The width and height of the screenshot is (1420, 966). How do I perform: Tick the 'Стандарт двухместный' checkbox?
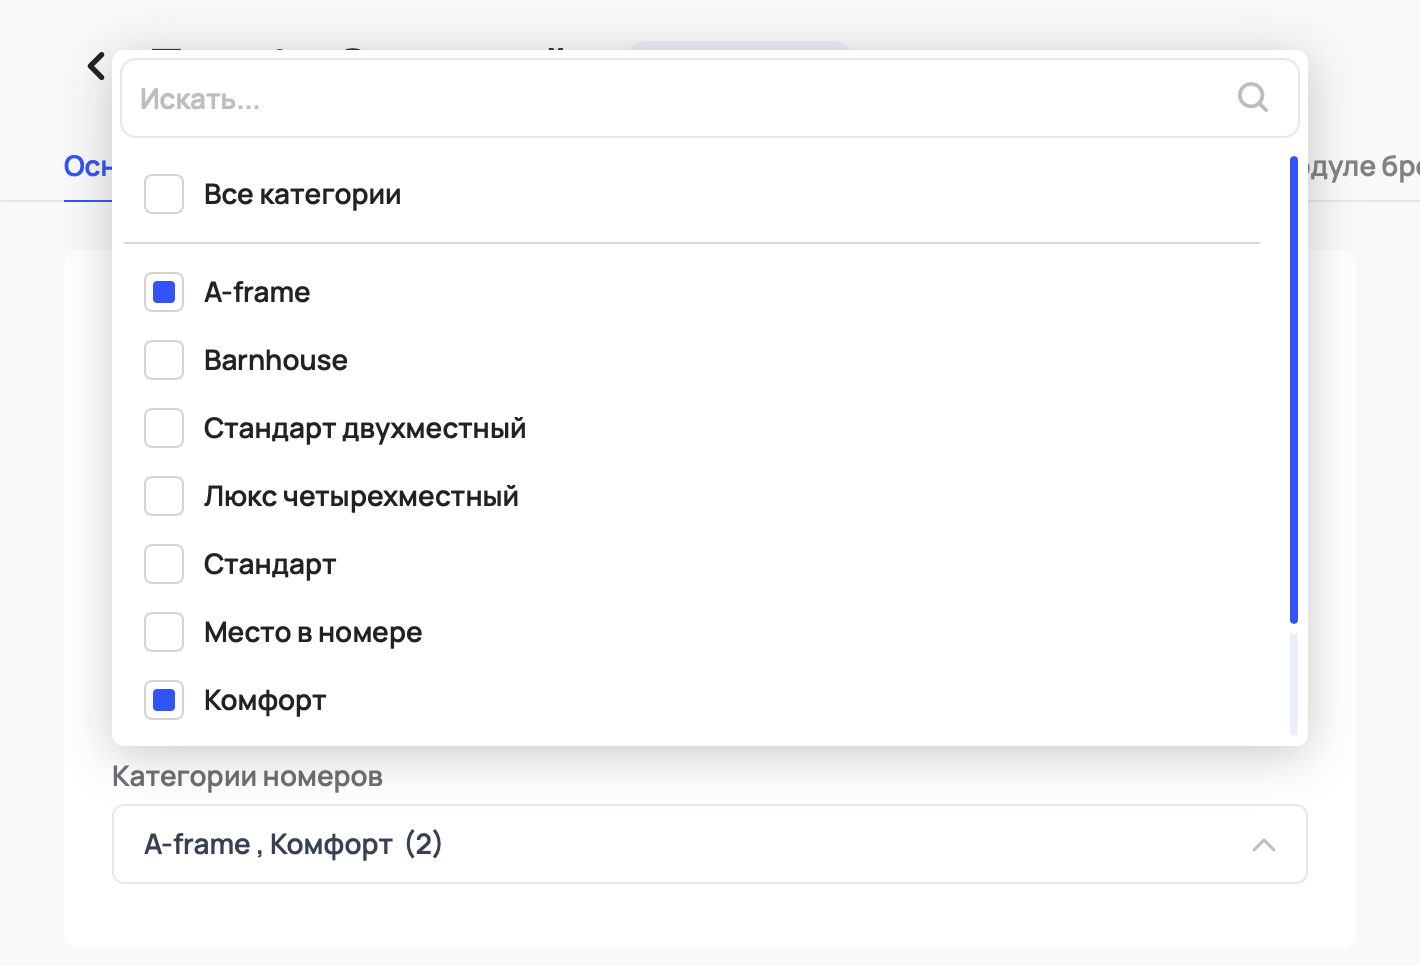(x=164, y=428)
